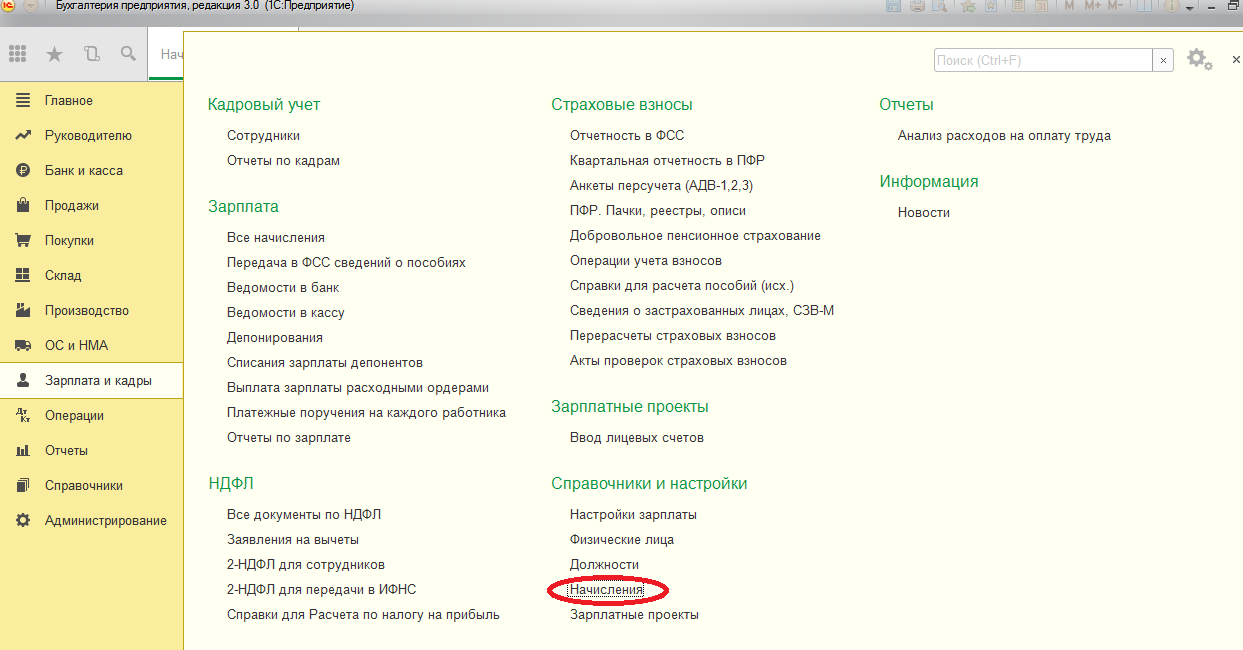The width and height of the screenshot is (1243, 650).
Task: Open Ввод лицевых счетов
Action: point(637,438)
